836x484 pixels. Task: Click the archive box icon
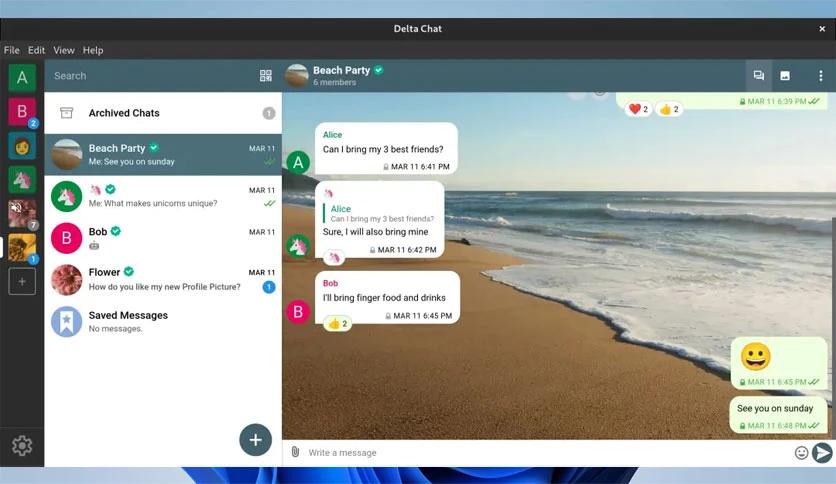coord(67,113)
